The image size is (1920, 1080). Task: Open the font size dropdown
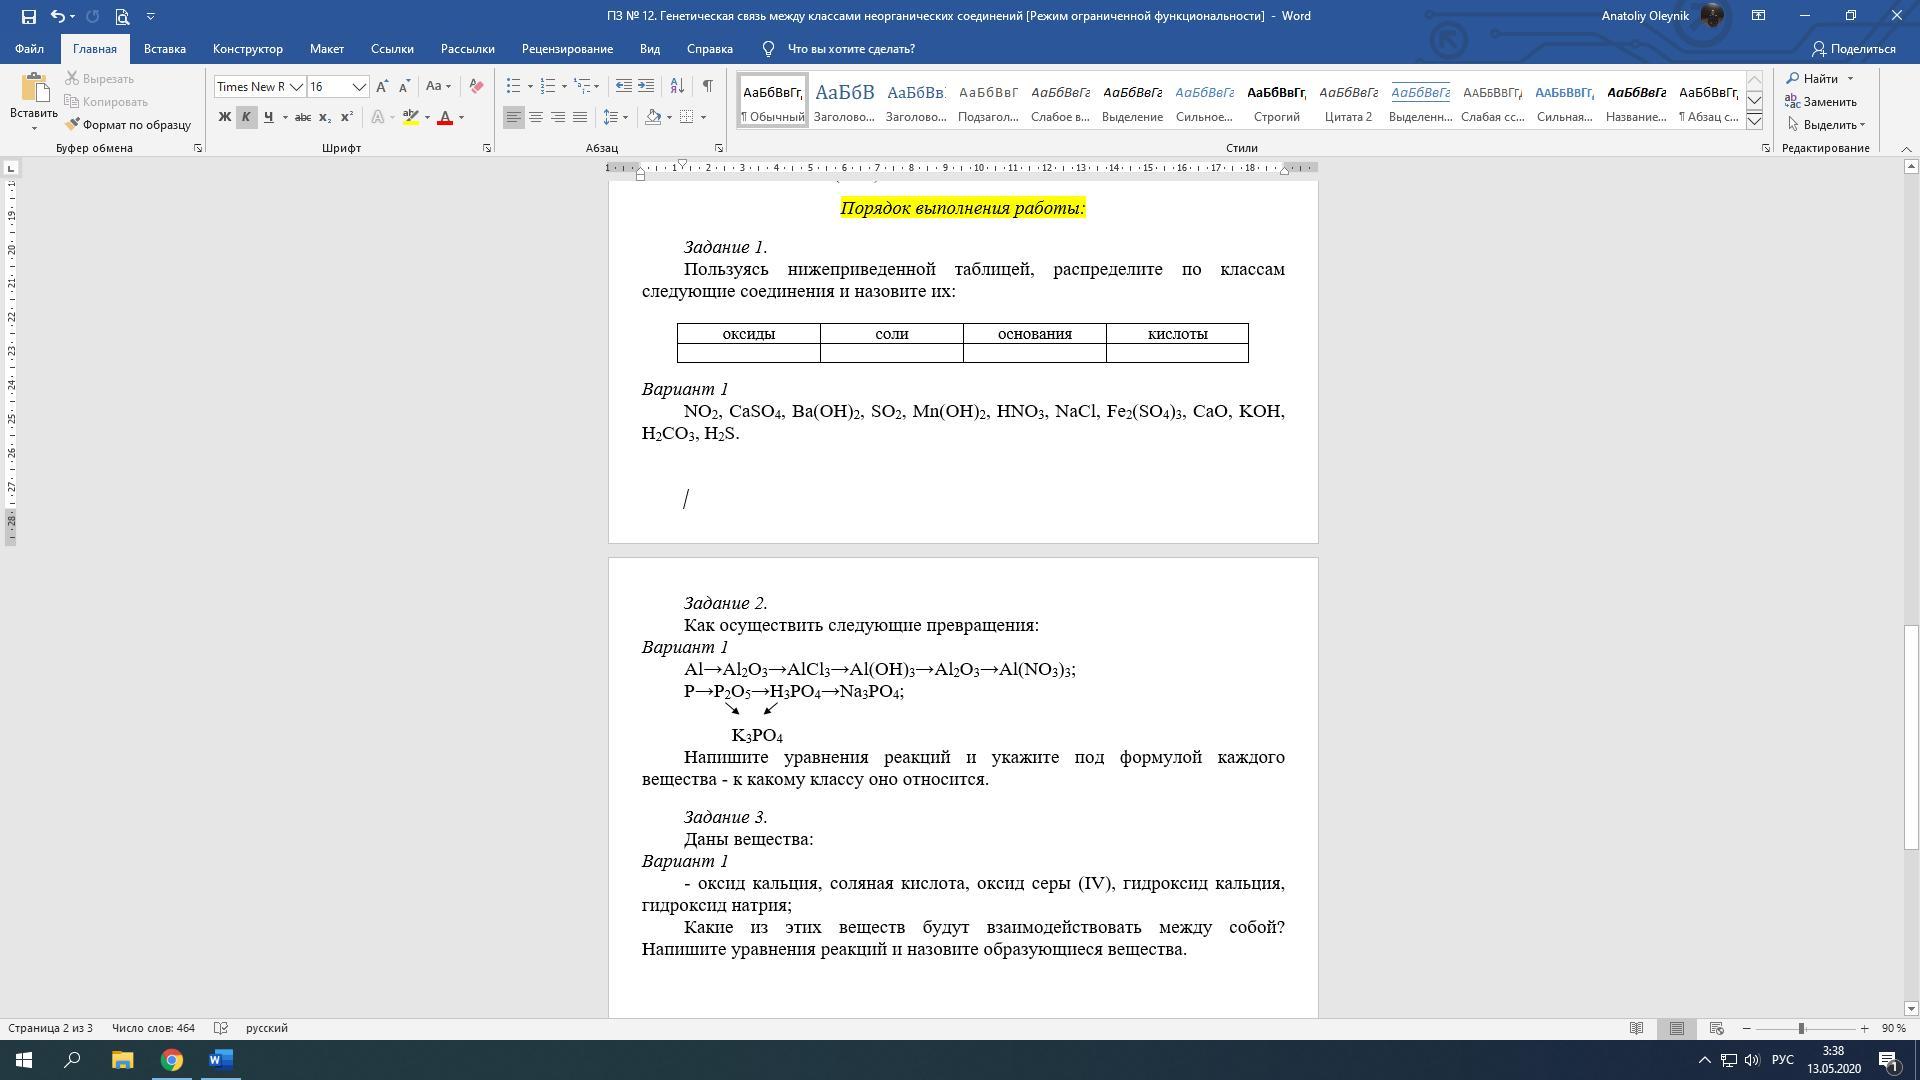(359, 87)
